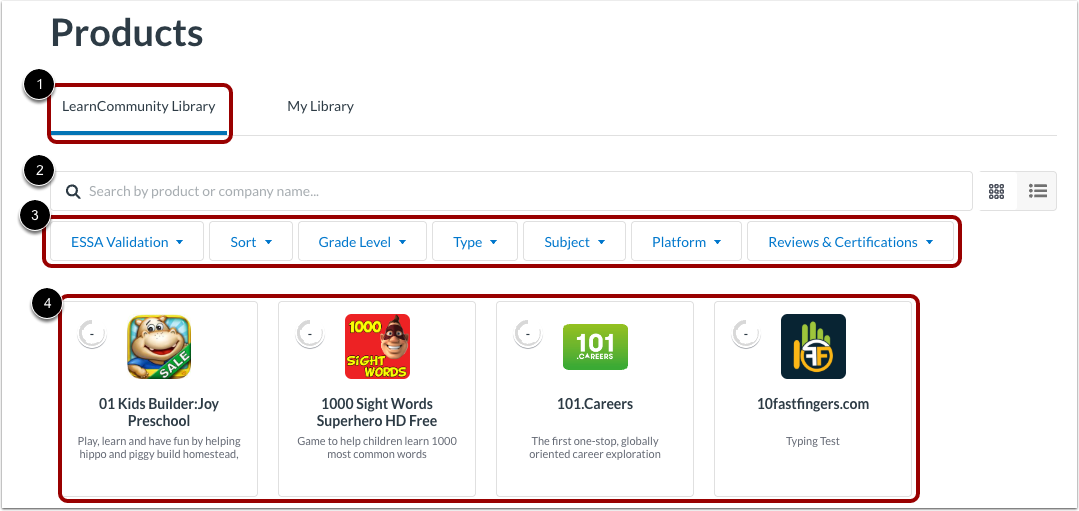Click the 01 Kids Builder hippo app icon
The image size is (1079, 511).
tap(159, 347)
